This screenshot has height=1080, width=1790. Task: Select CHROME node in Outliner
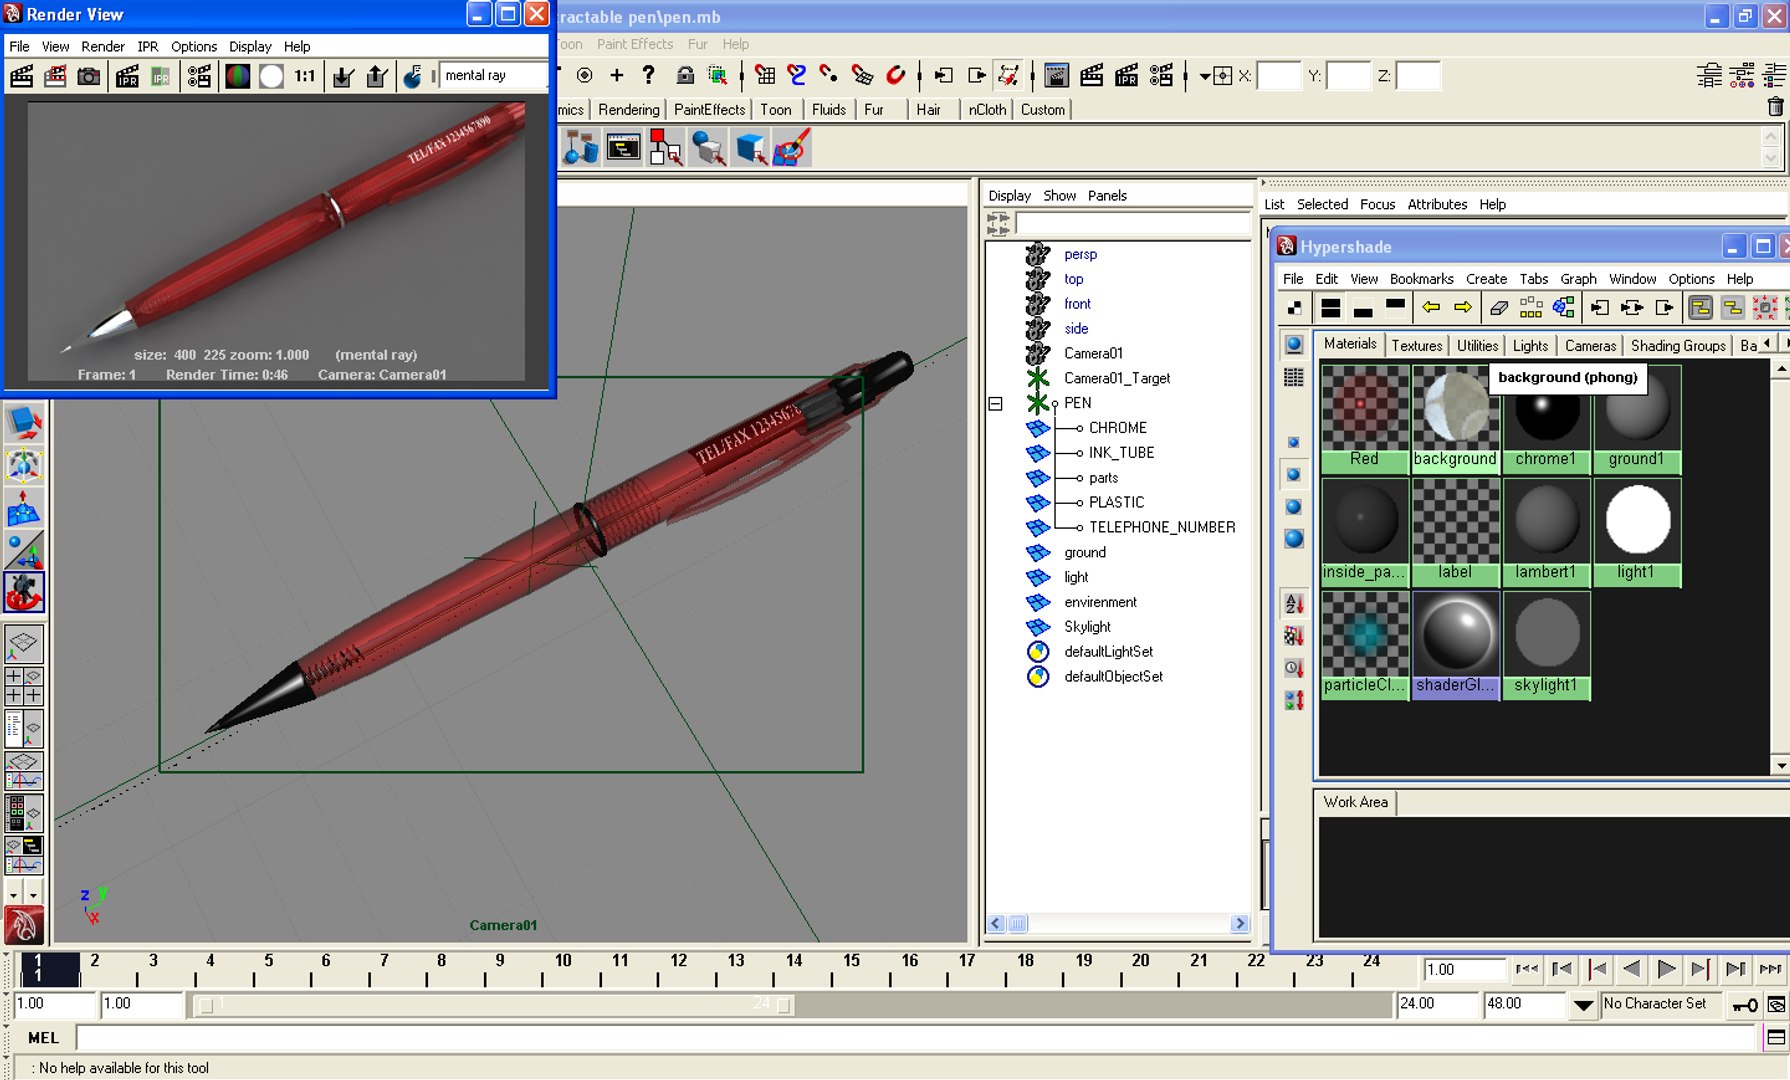[1118, 428]
